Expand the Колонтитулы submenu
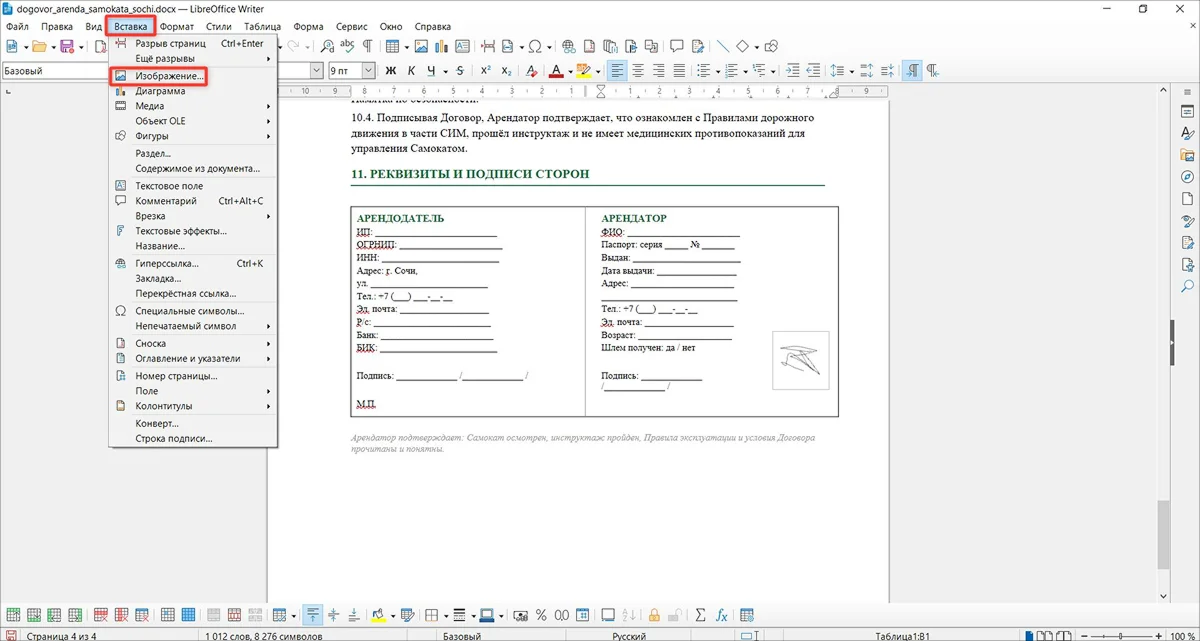 (192, 406)
